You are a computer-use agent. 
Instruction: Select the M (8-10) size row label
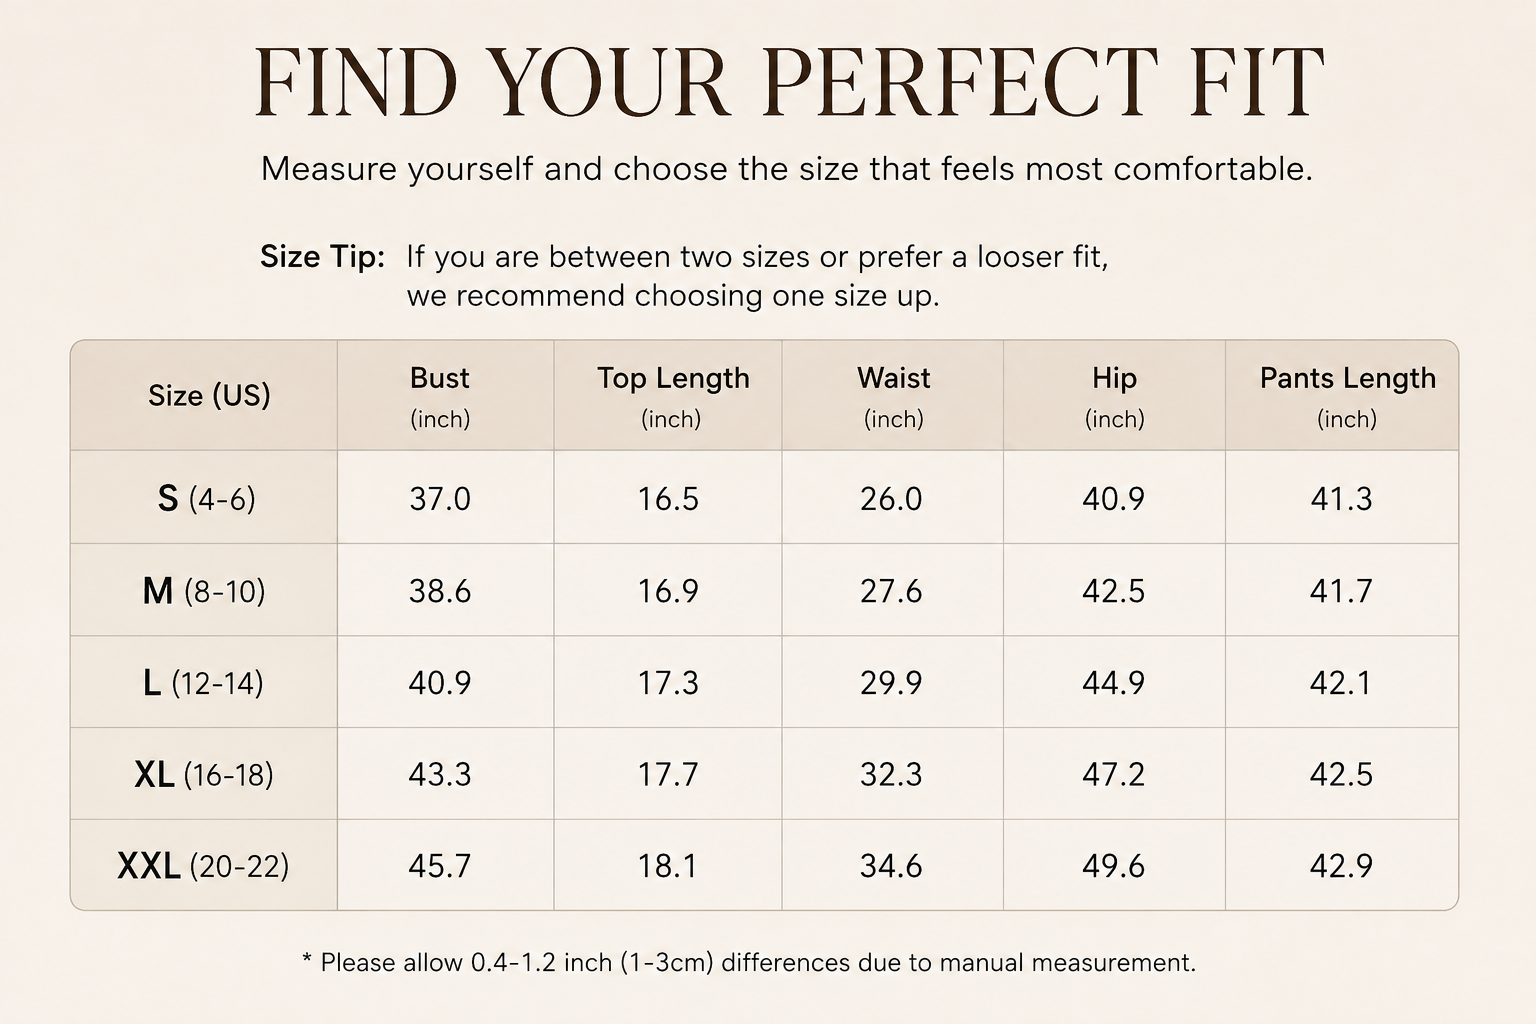(204, 591)
